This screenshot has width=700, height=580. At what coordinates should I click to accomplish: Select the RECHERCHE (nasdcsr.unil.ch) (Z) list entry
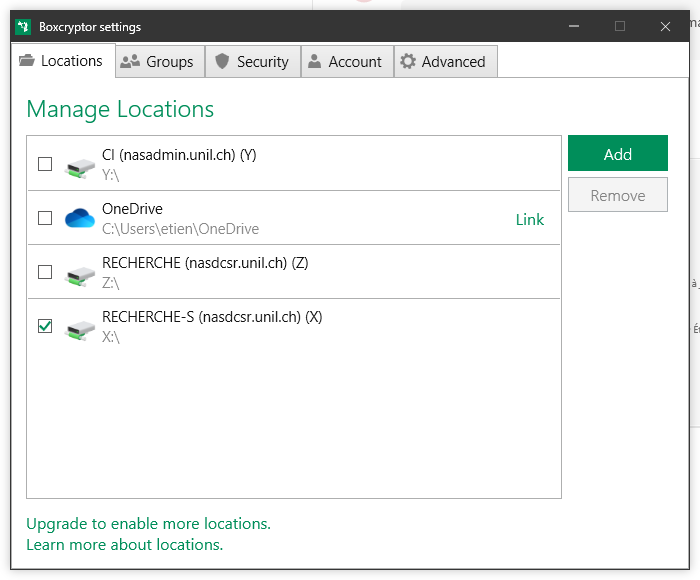[300, 272]
